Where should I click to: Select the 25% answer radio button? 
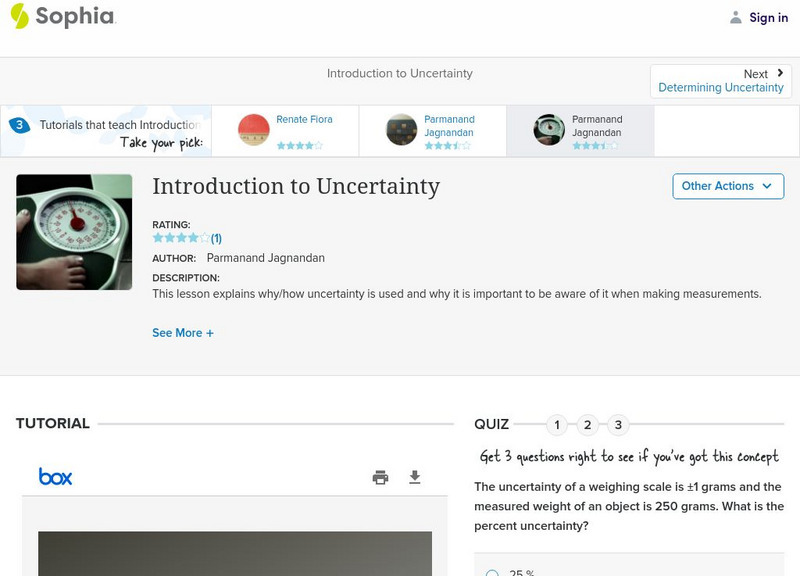[491, 571]
